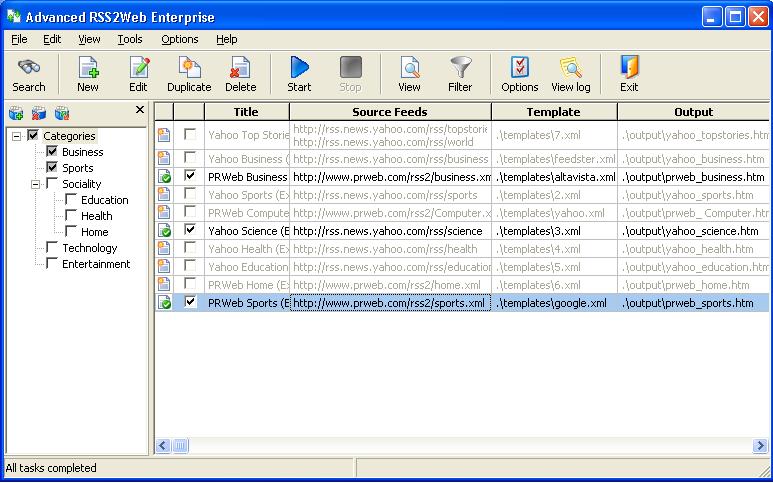Click the Exit door icon
The image size is (773, 483).
click(629, 68)
